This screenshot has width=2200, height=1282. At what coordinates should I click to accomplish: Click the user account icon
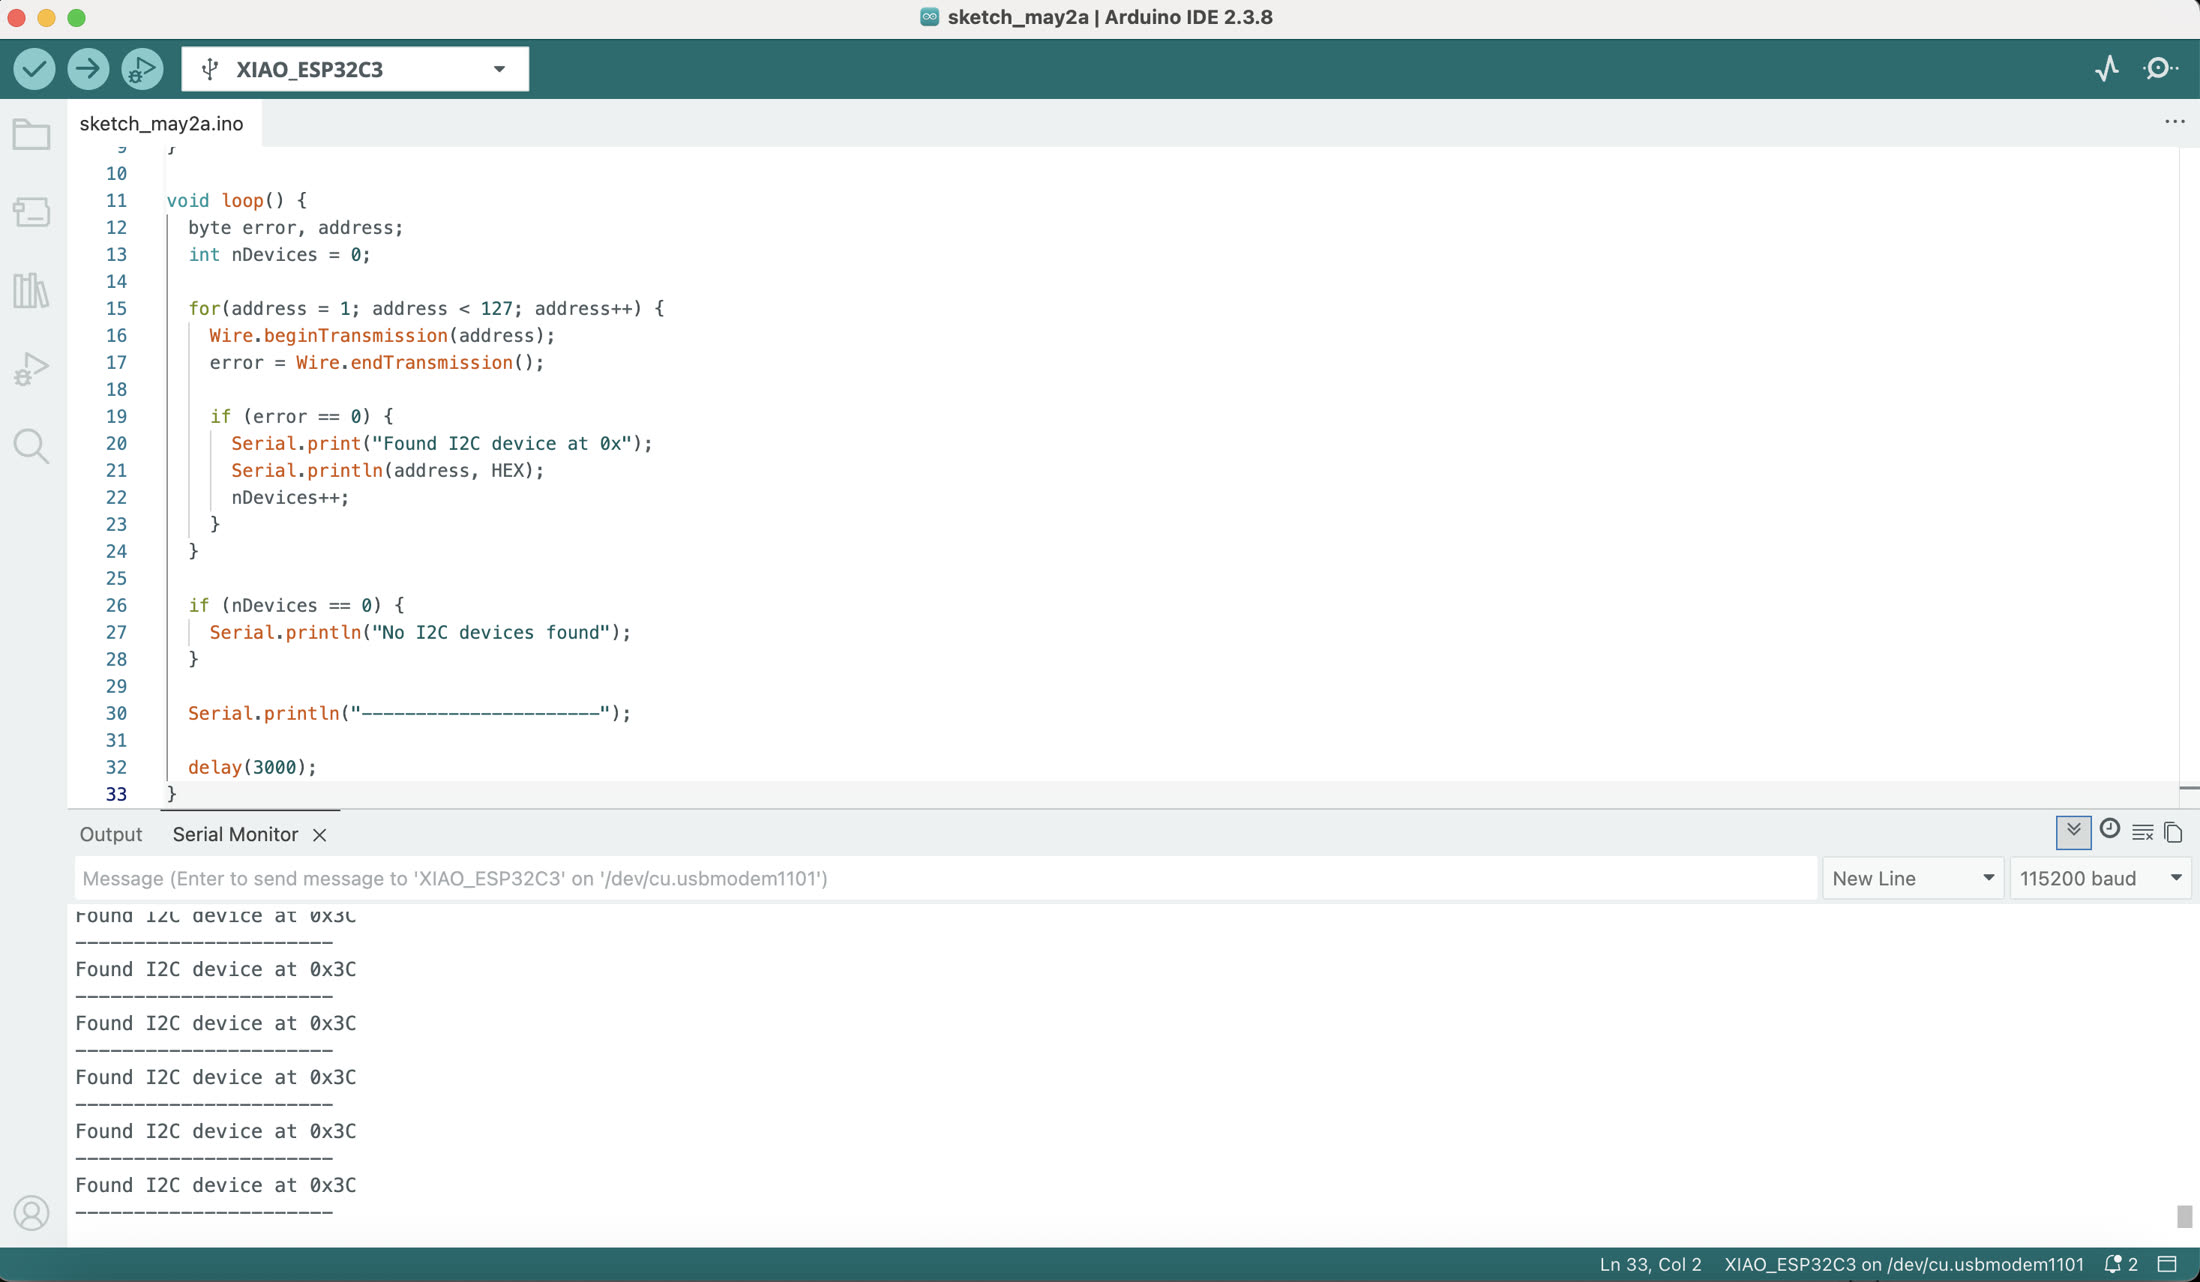32,1213
